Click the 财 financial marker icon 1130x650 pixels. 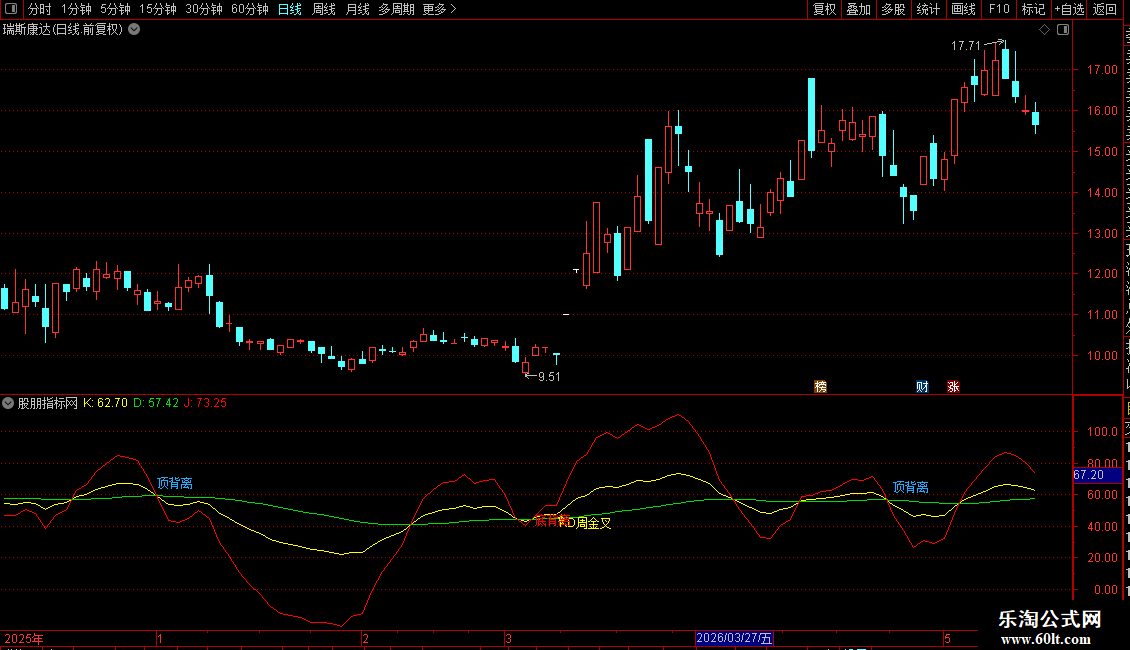[922, 387]
